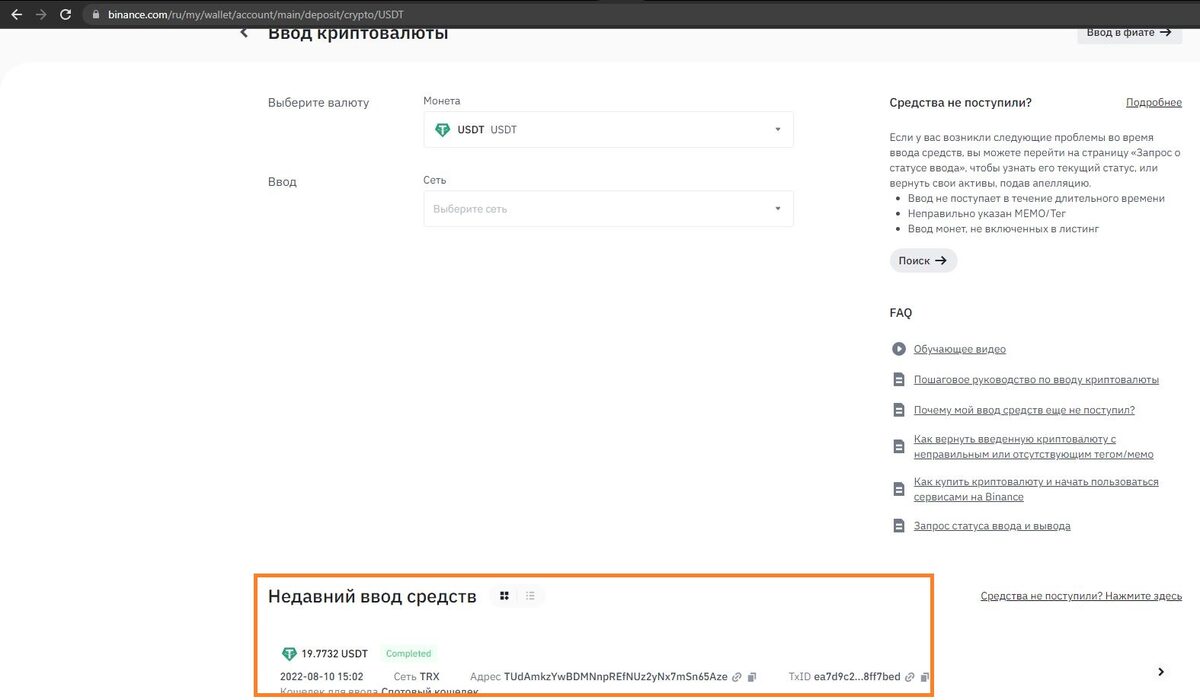The width and height of the screenshot is (1200, 700).
Task: Open the TxID explorer link icon
Action: [x=910, y=677]
